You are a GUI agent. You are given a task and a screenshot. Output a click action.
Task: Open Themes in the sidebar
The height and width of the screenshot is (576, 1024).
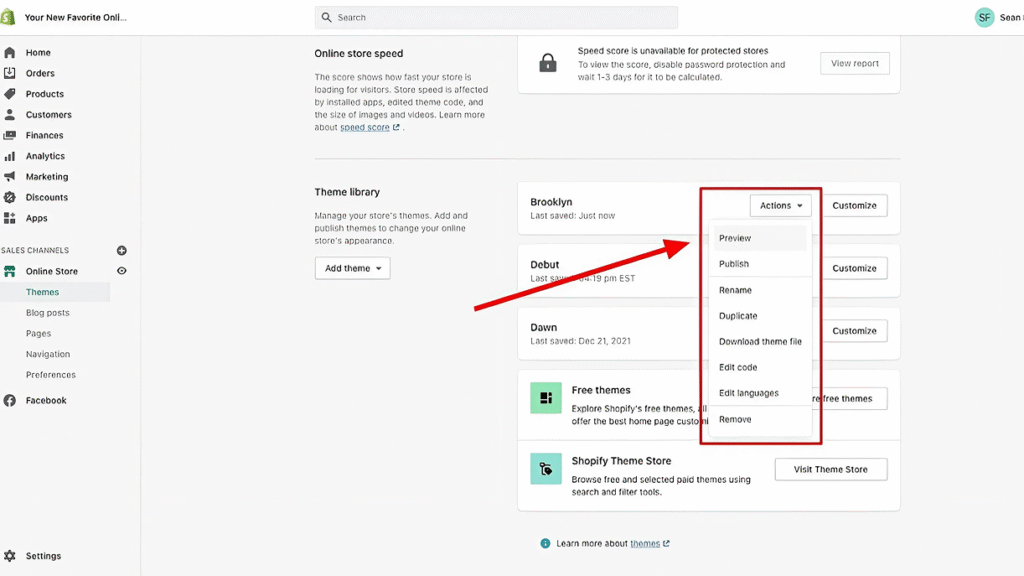(42, 292)
